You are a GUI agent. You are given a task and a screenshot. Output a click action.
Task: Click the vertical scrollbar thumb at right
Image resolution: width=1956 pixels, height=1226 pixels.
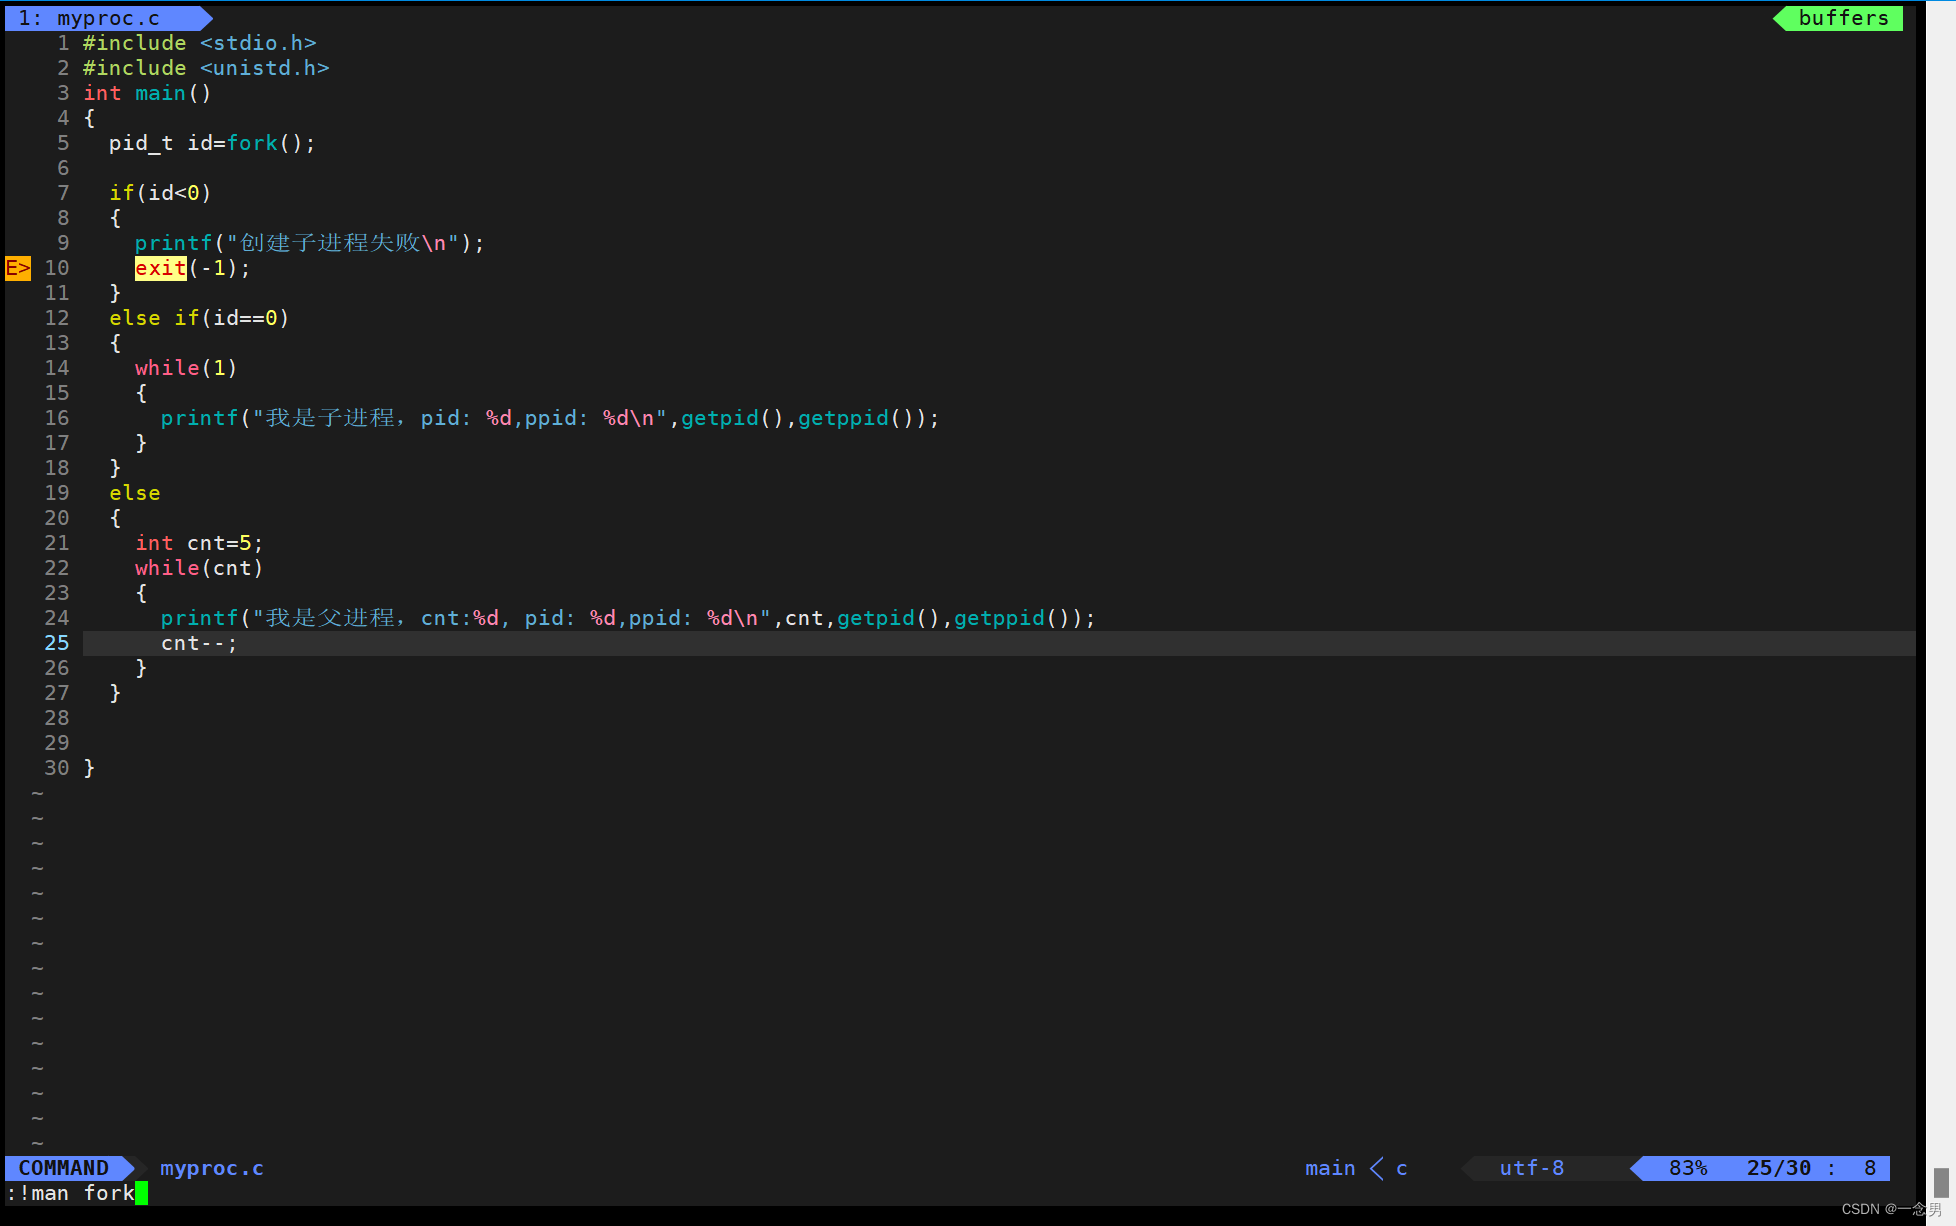1941,1182
